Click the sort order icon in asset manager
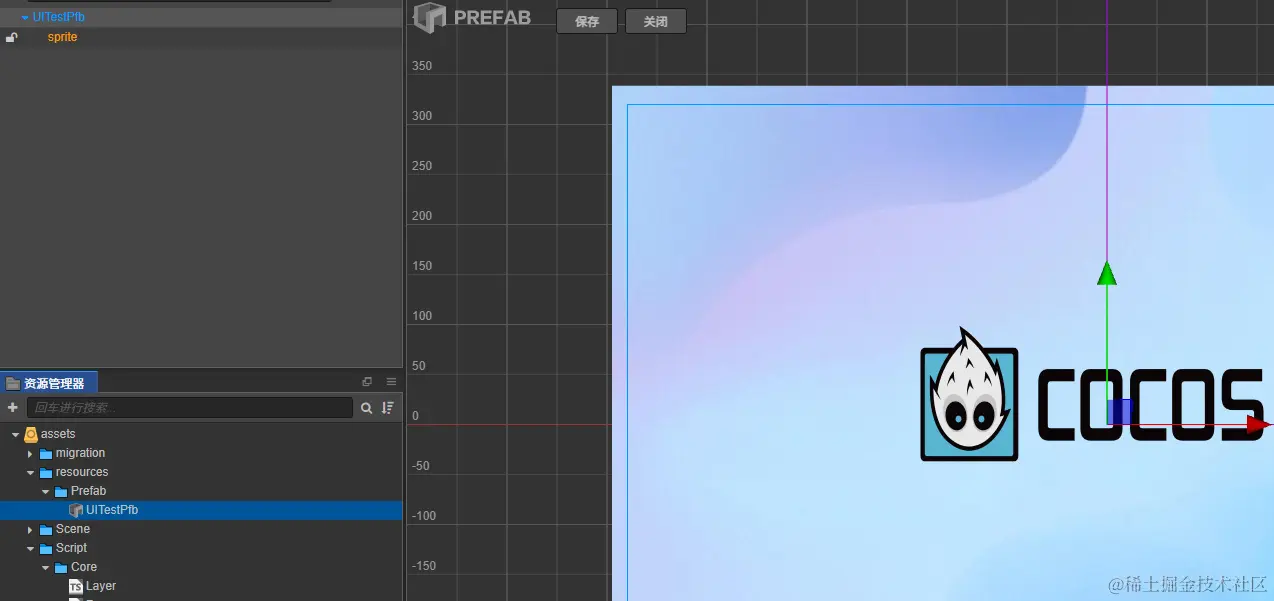 388,408
